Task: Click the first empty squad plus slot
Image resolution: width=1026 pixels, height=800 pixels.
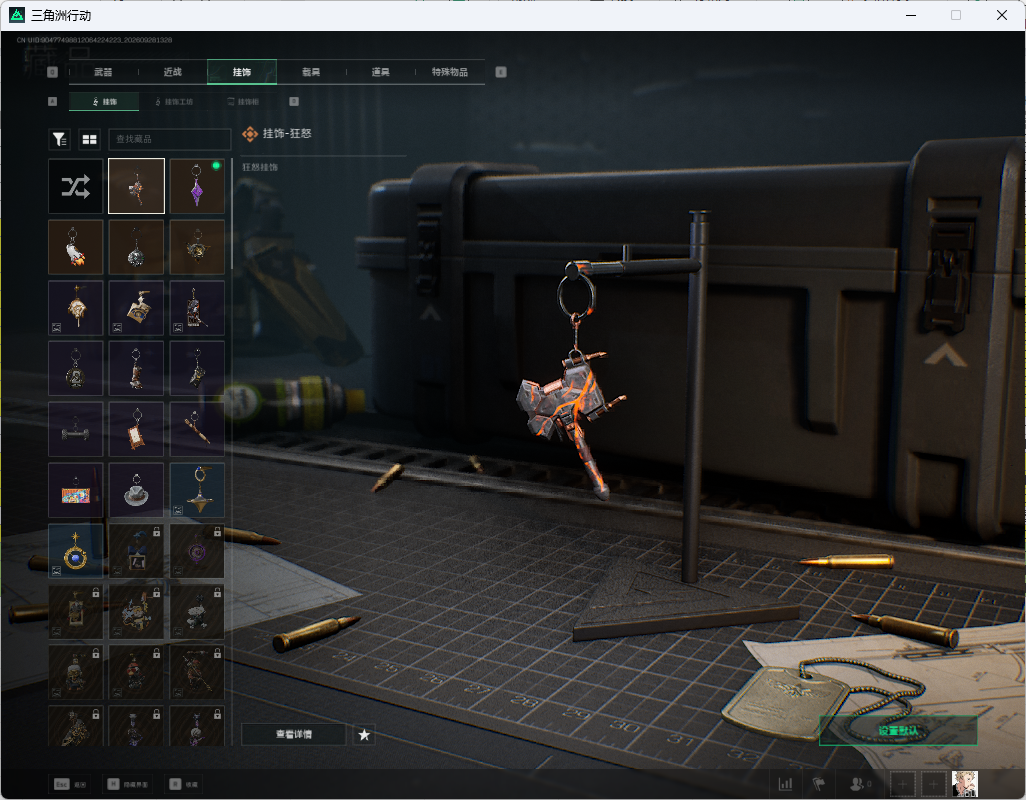Action: click(902, 783)
